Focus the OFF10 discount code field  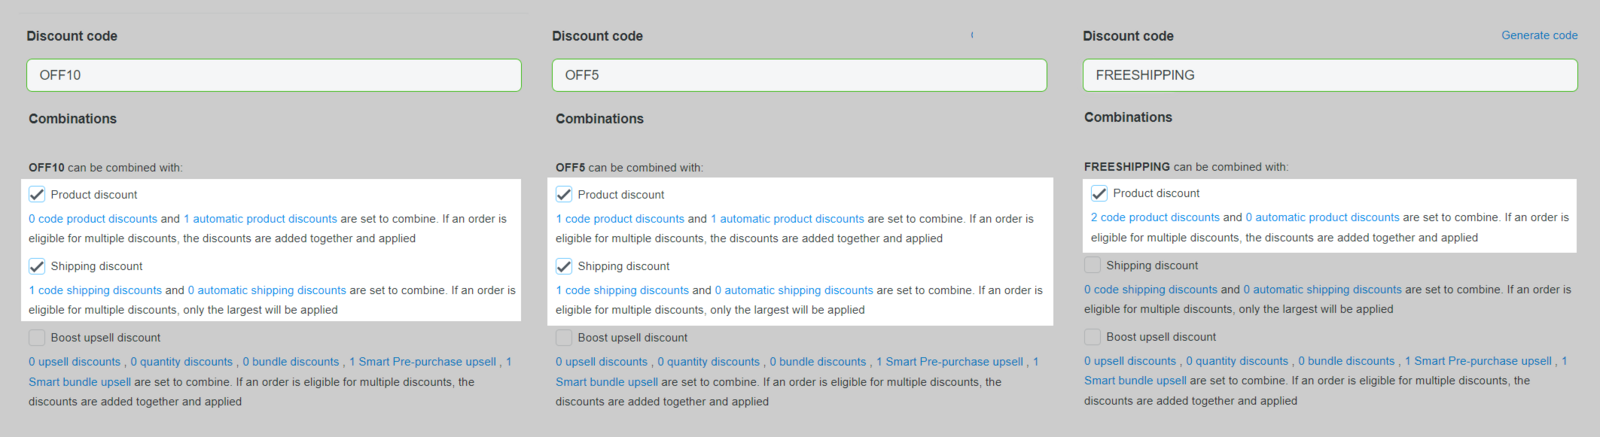(274, 75)
